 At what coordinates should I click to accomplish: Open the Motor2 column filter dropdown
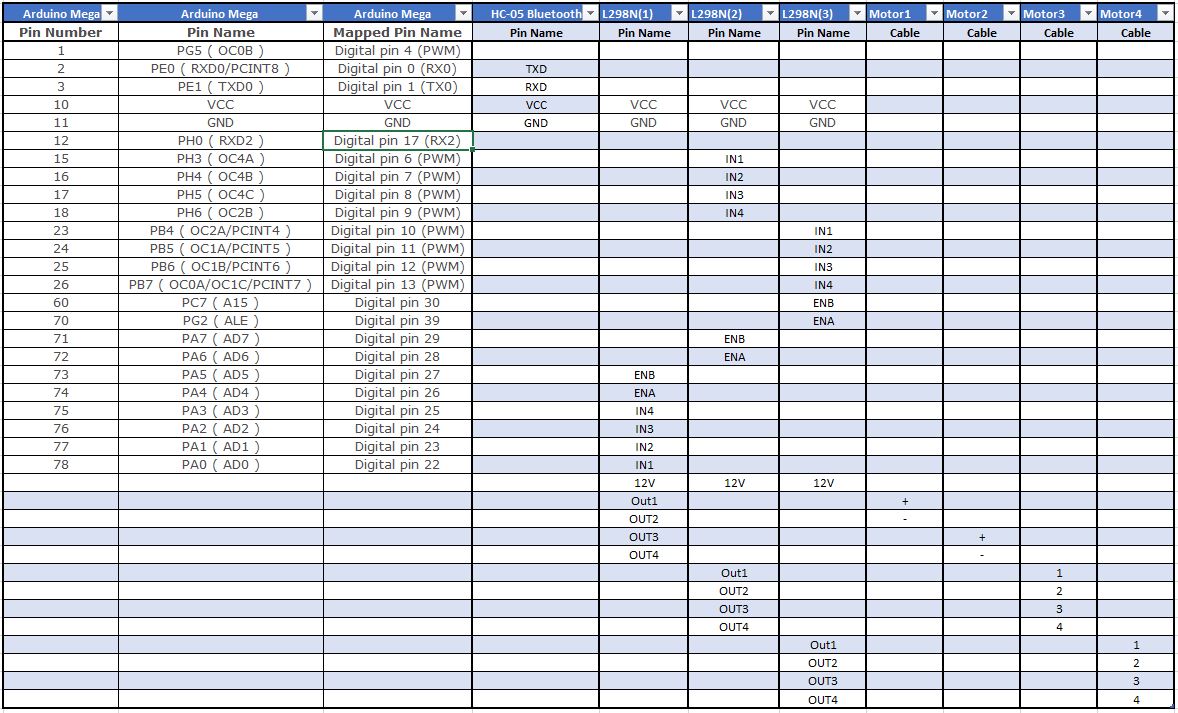pos(1011,14)
